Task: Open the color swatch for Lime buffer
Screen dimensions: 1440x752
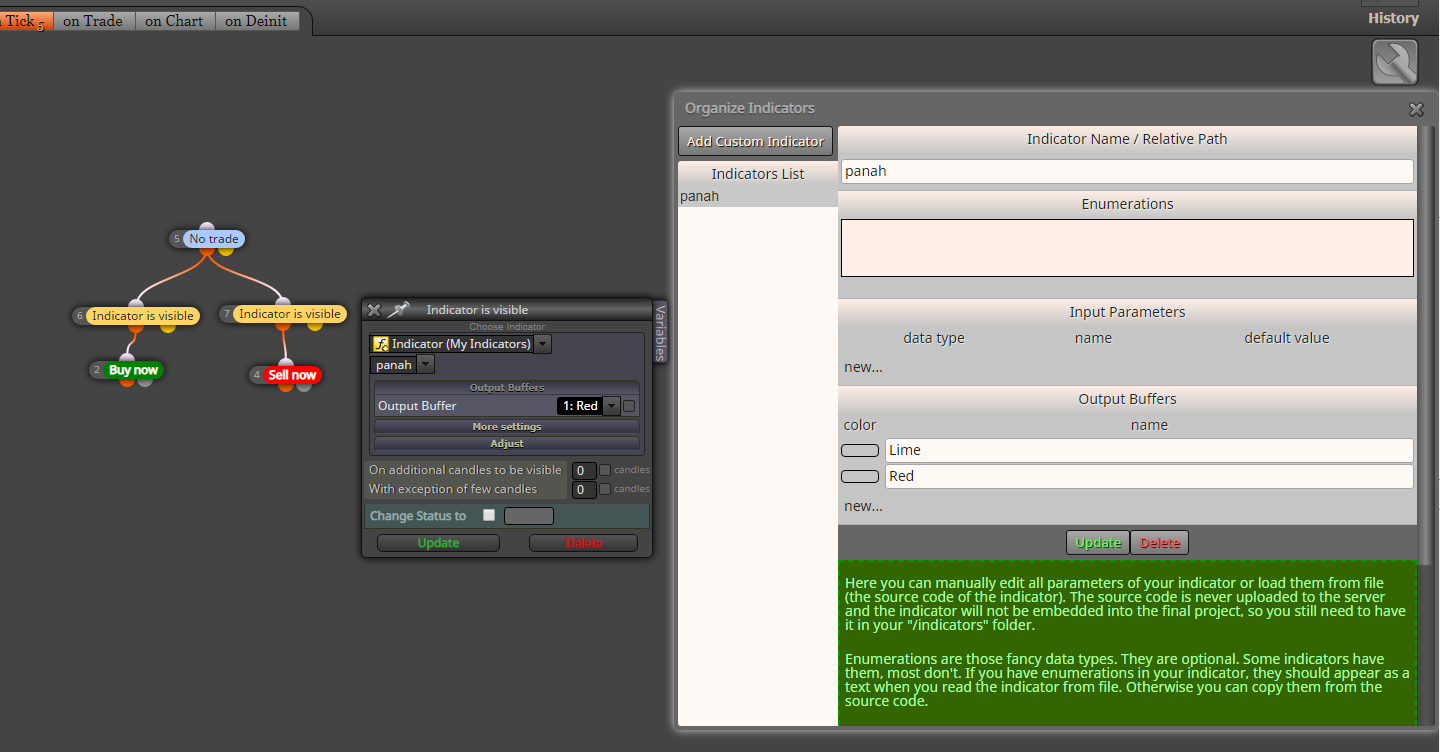Action: [860, 451]
